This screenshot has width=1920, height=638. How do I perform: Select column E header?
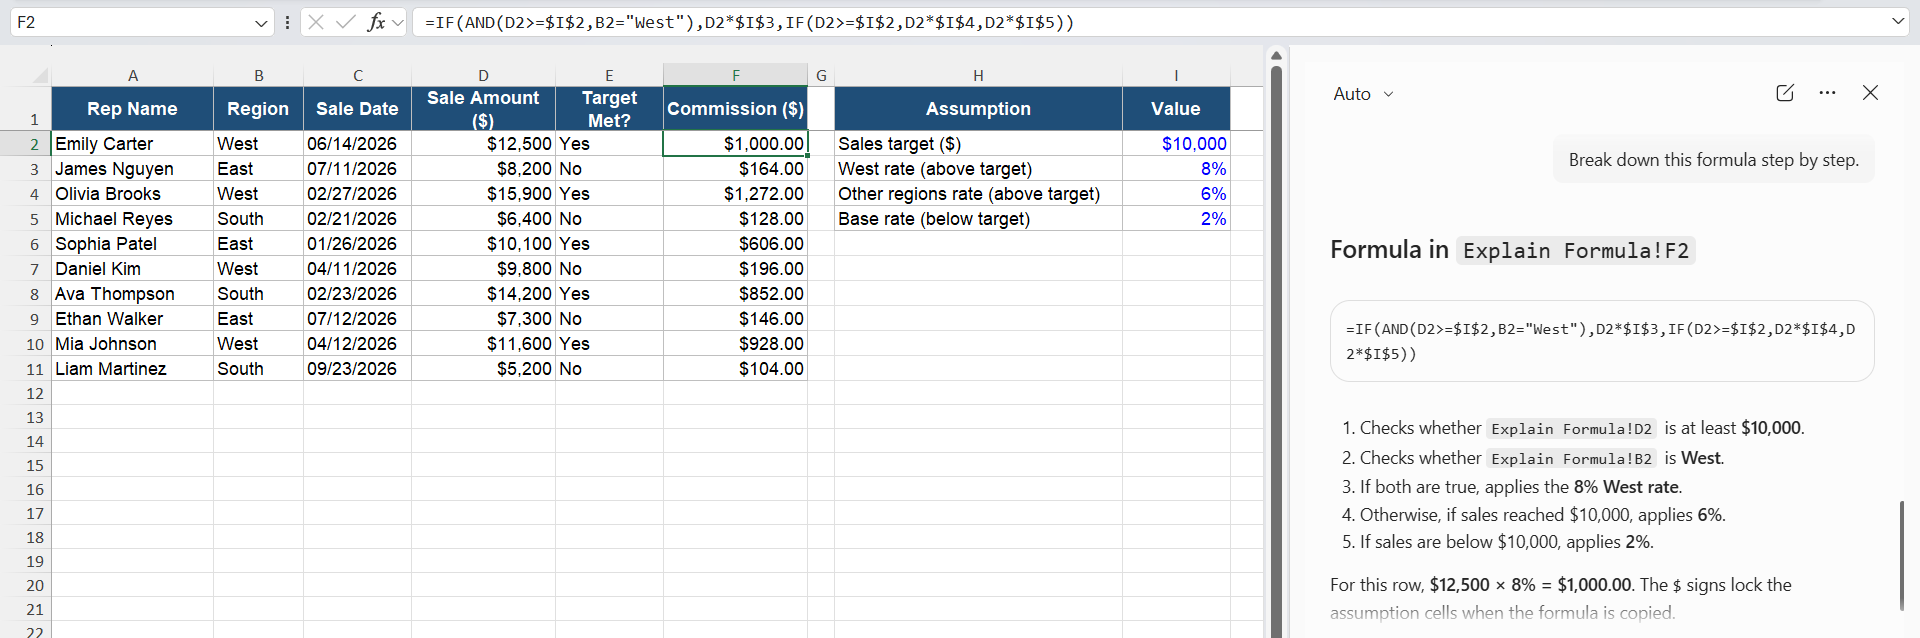pos(609,75)
